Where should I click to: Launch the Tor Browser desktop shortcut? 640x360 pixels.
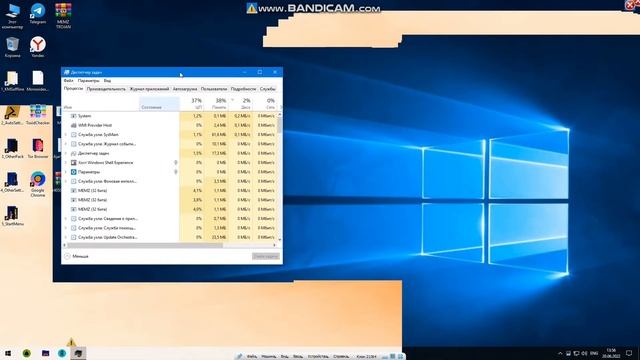38,149
